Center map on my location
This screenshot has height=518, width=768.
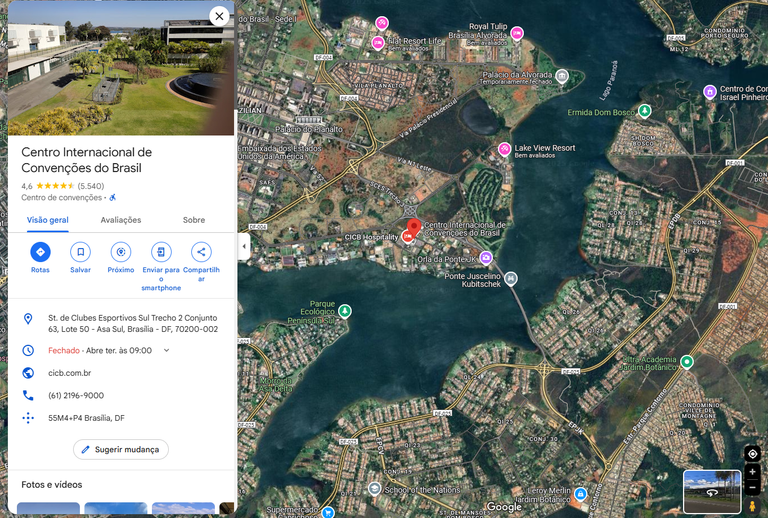pyautogui.click(x=752, y=454)
